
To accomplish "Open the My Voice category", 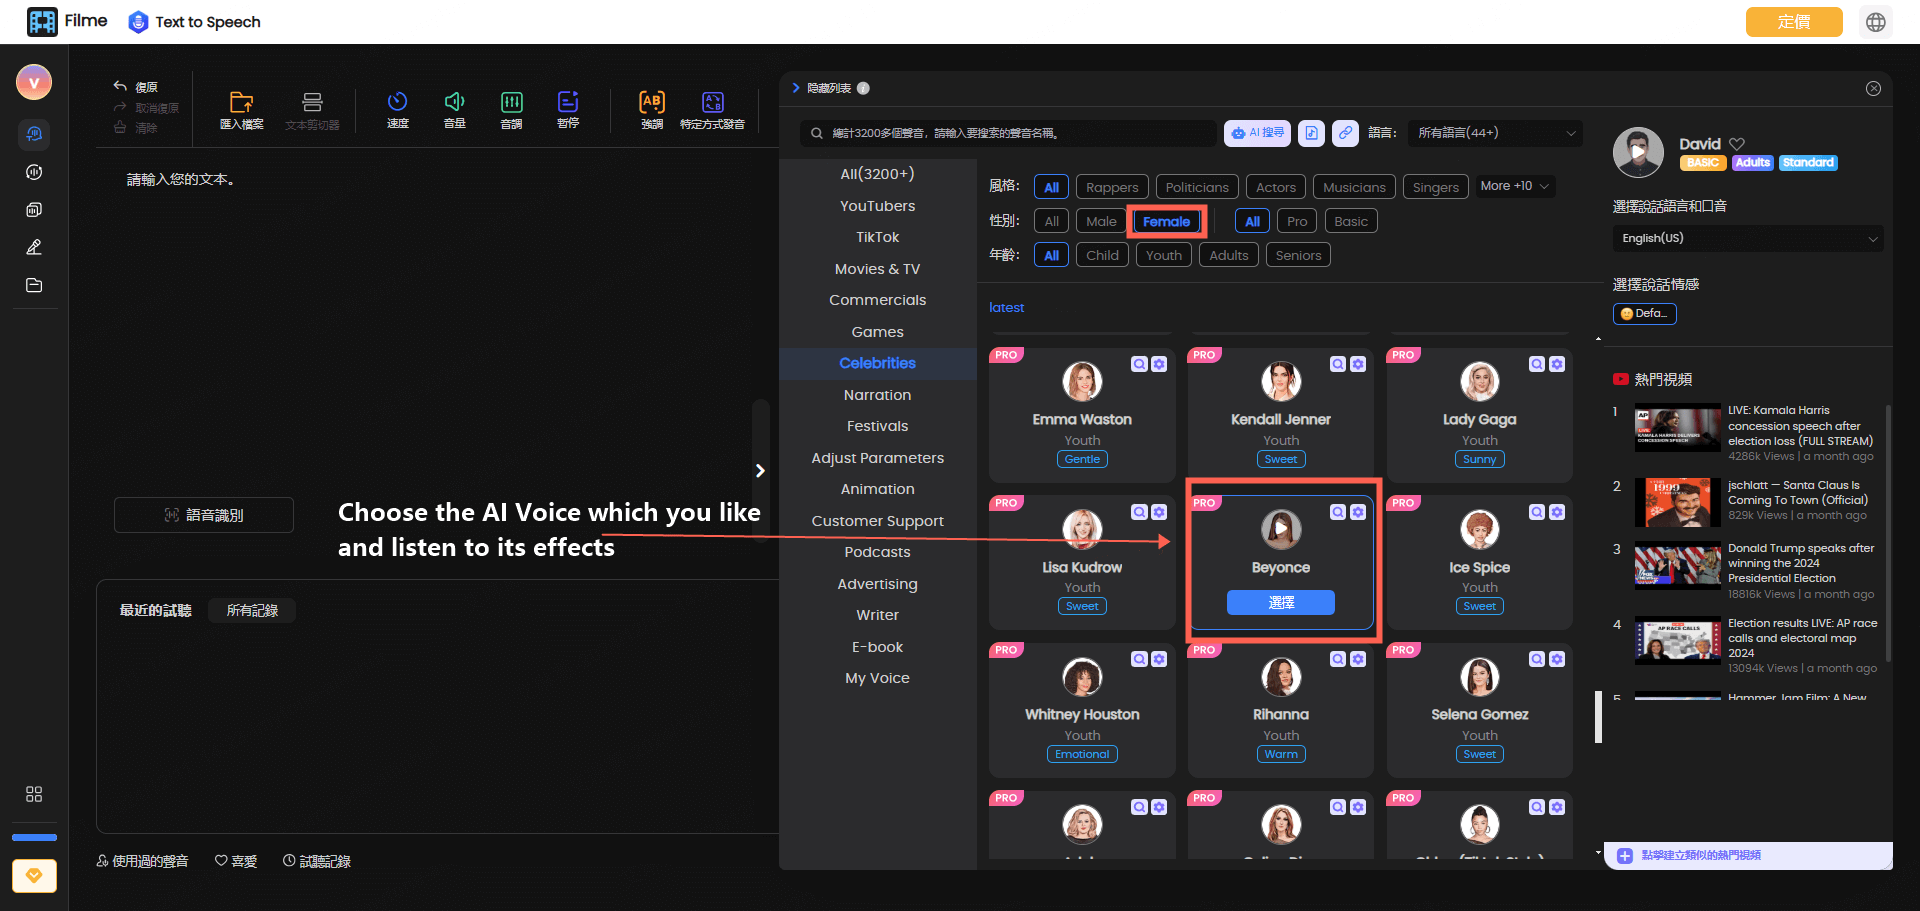I will pyautogui.click(x=877, y=678).
